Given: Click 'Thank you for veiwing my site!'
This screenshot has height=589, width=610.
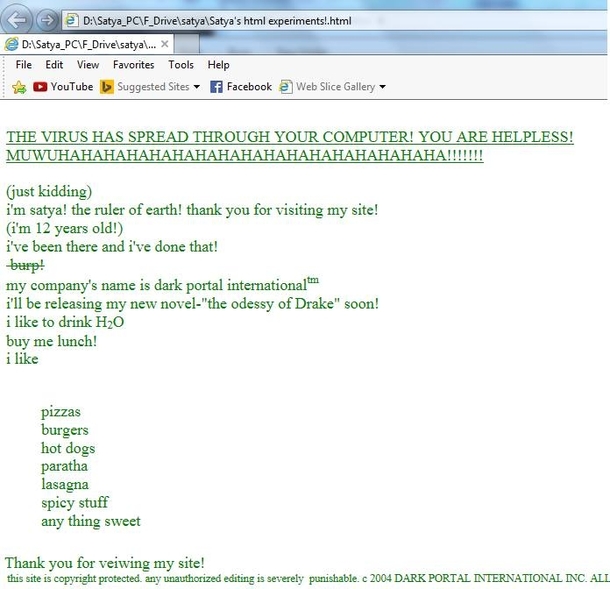Looking at the screenshot, I should 105,563.
